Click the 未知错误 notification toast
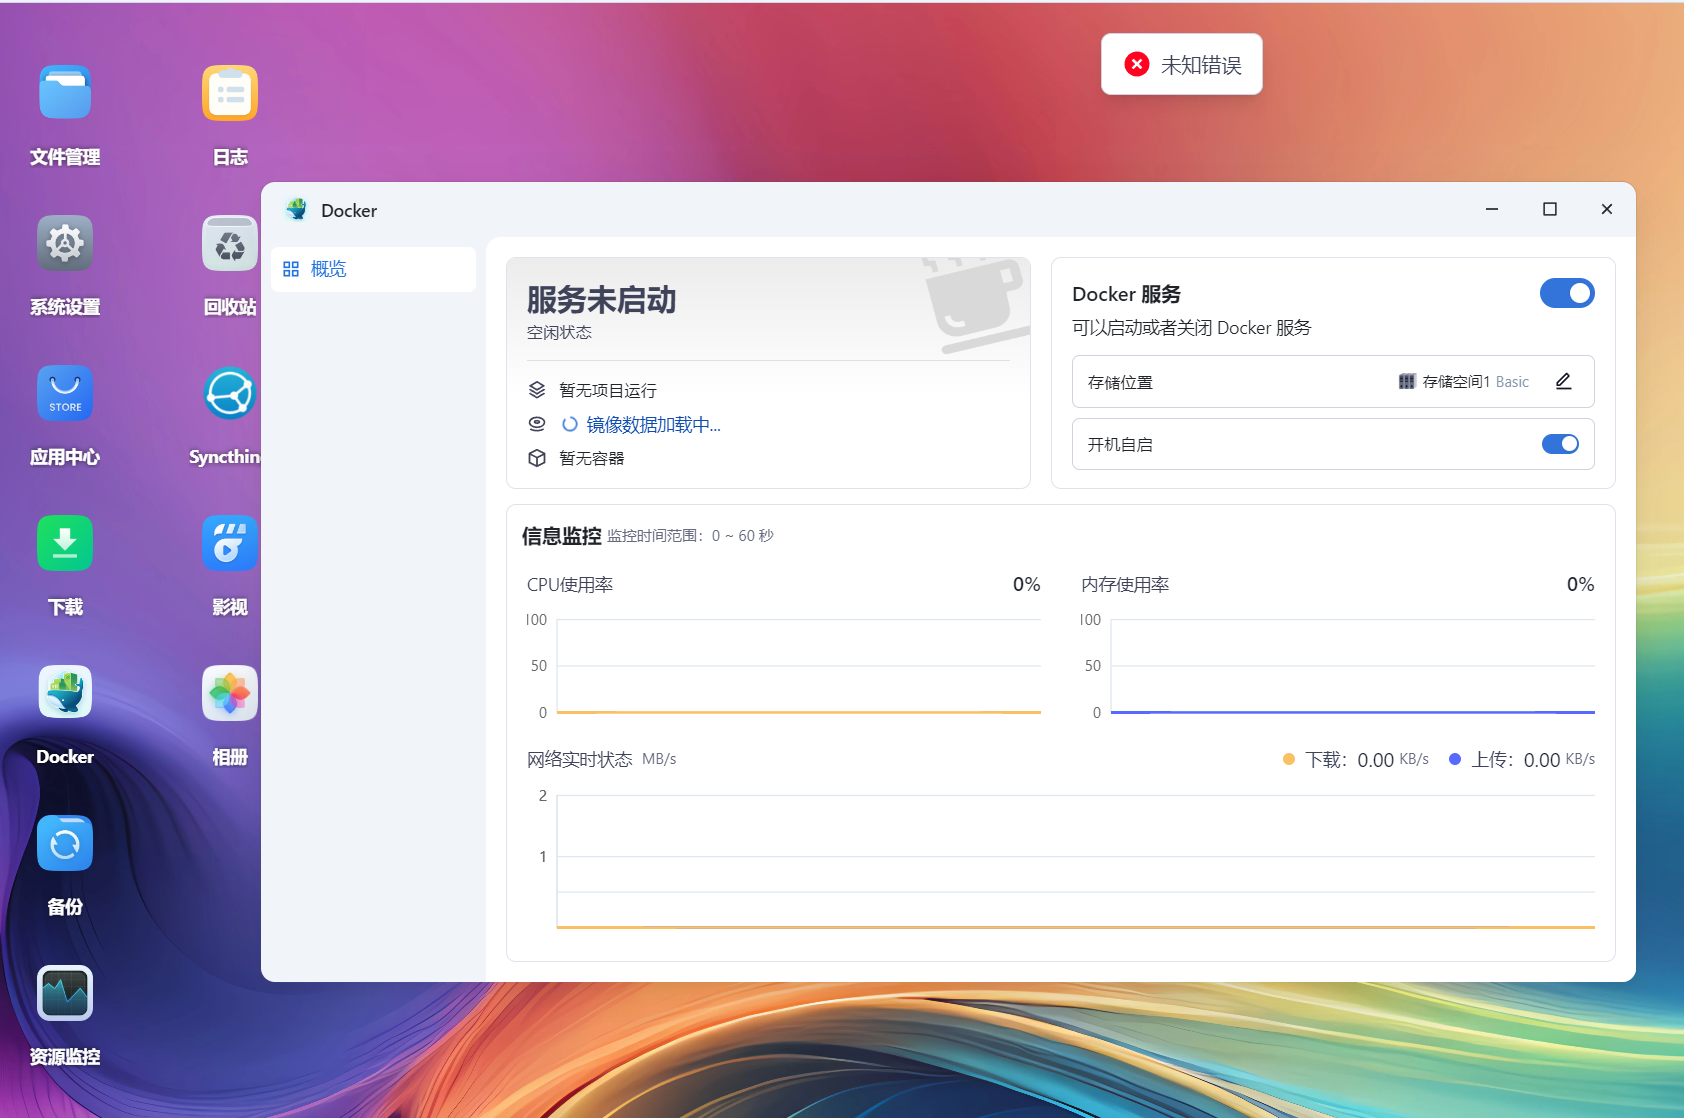The height and width of the screenshot is (1118, 1684). click(1182, 64)
